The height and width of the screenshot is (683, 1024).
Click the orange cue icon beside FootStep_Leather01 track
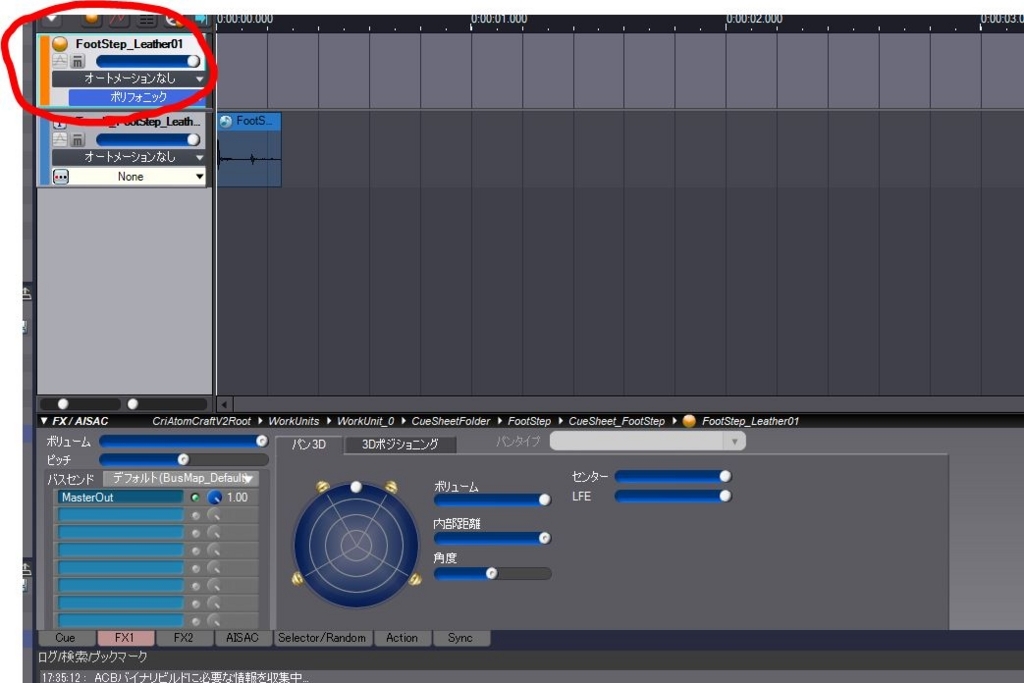60,44
